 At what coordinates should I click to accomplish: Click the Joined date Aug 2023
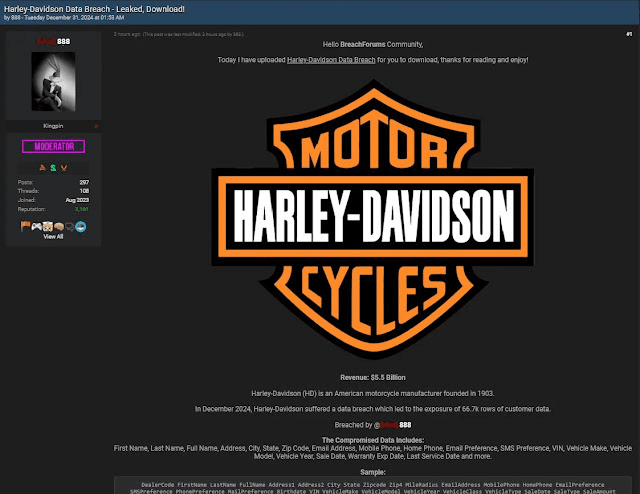click(77, 200)
